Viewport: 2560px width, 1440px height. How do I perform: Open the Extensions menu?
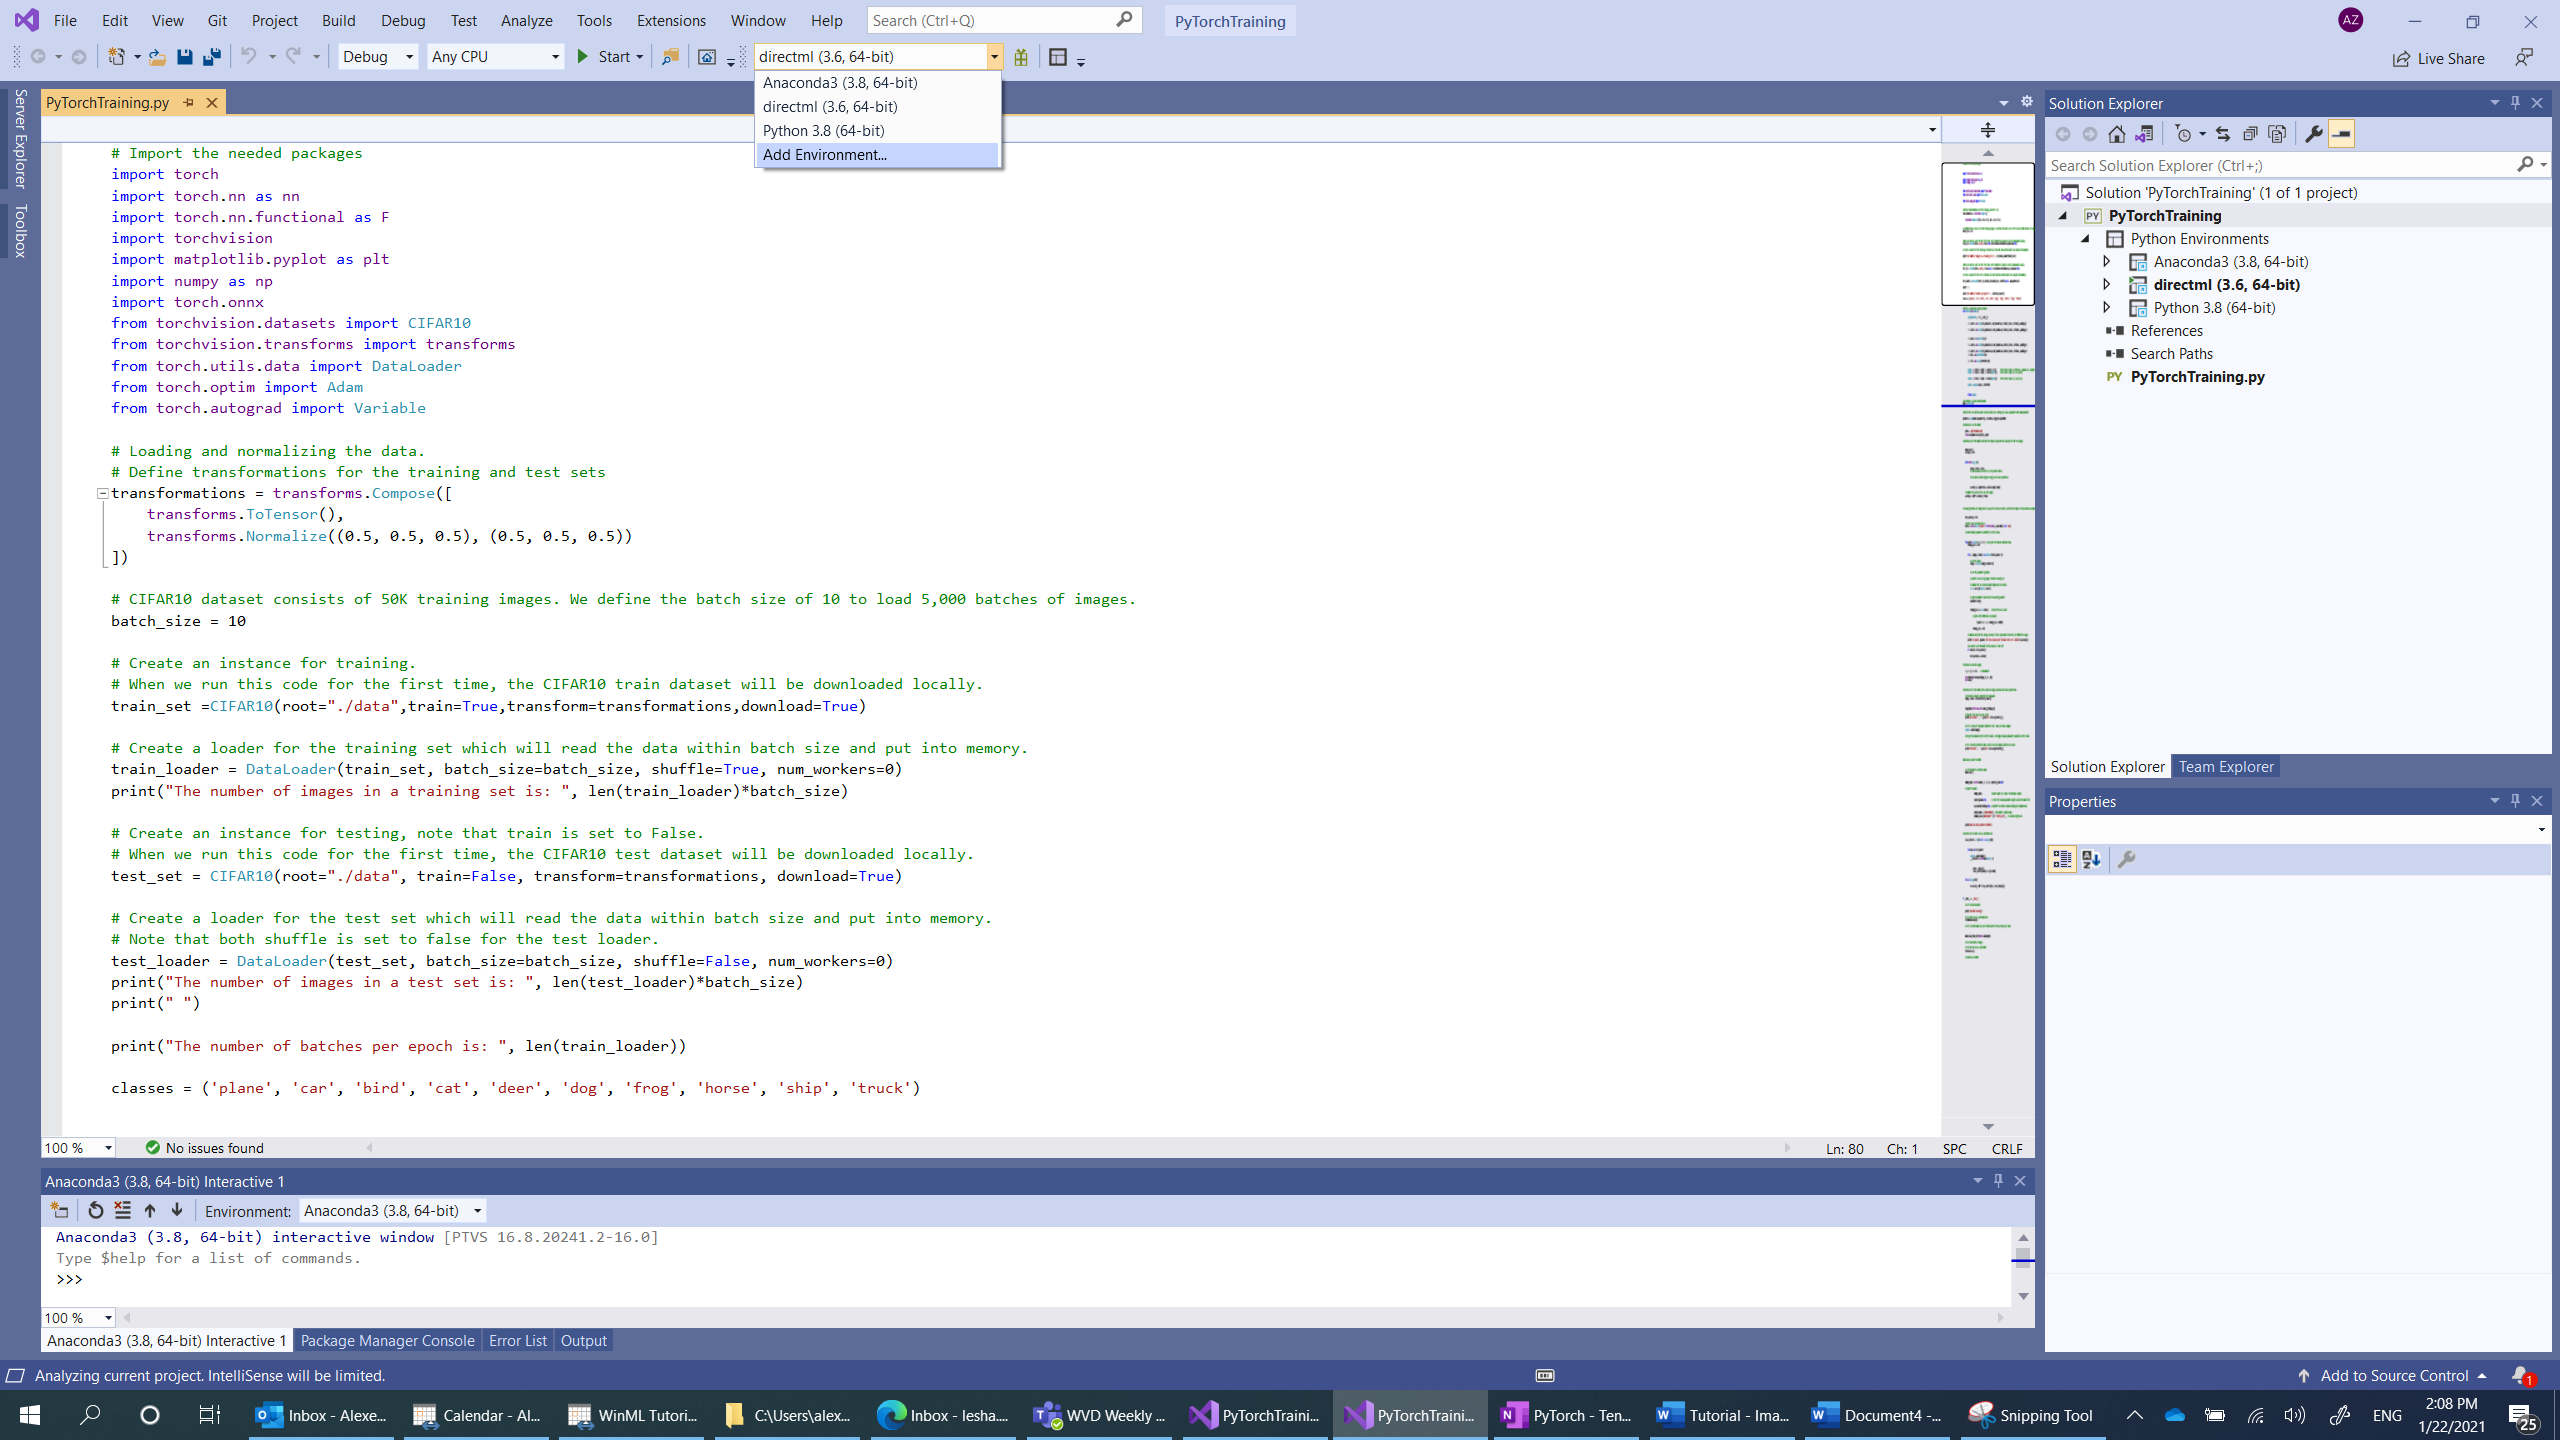tap(670, 19)
